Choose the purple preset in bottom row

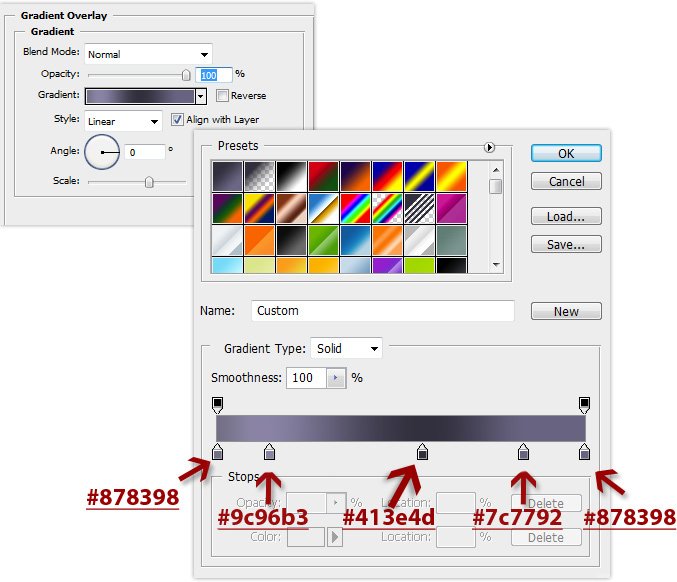coord(387,265)
